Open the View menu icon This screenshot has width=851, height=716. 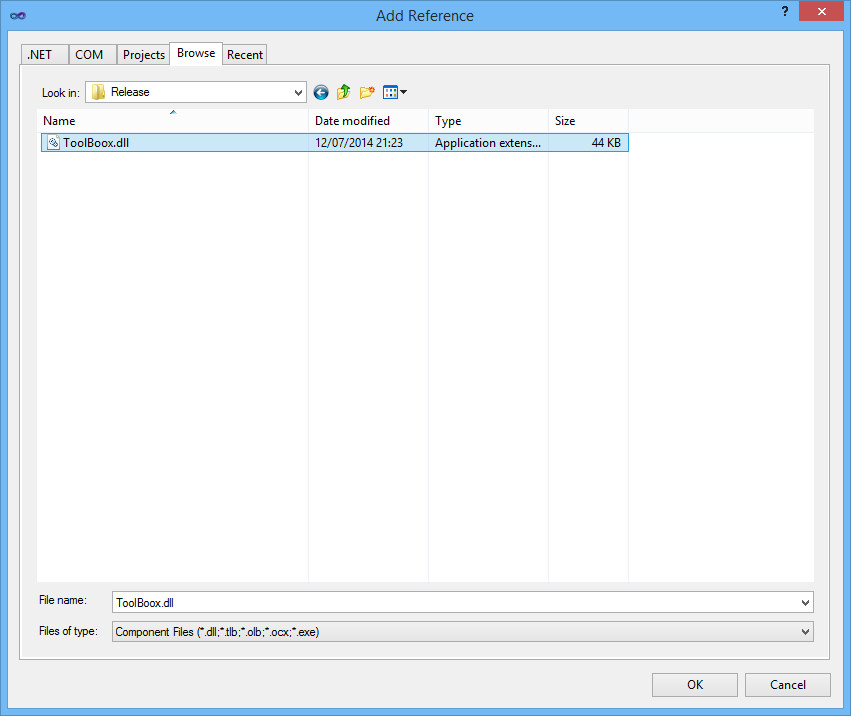pyautogui.click(x=394, y=92)
